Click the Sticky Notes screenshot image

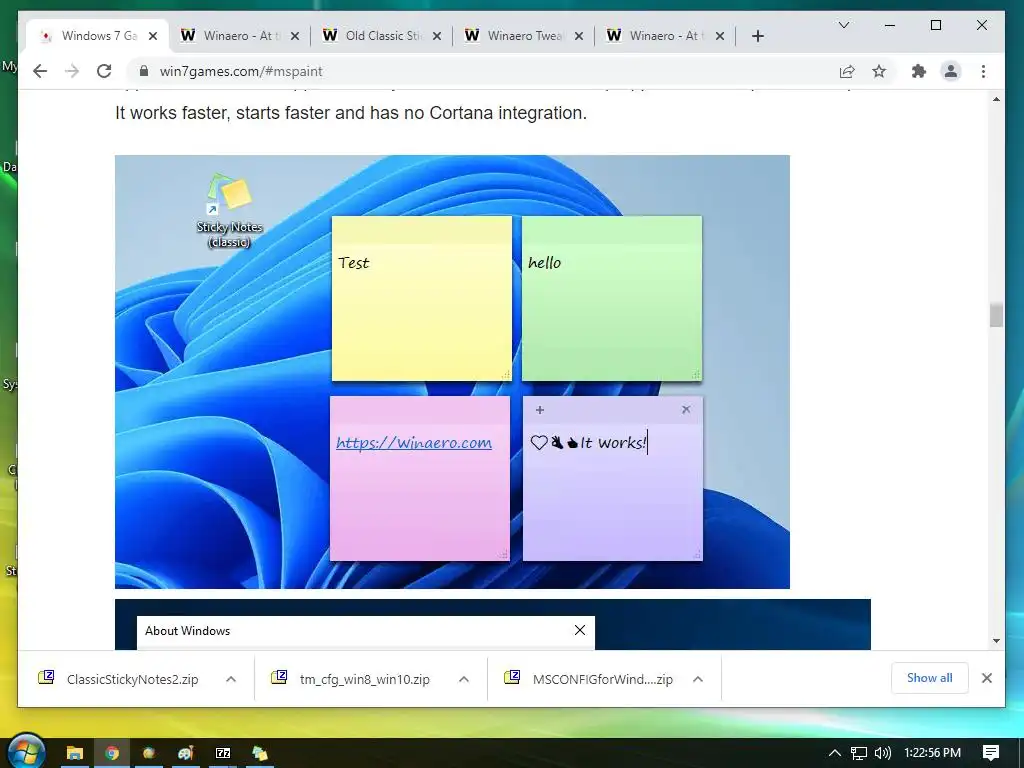pos(452,372)
